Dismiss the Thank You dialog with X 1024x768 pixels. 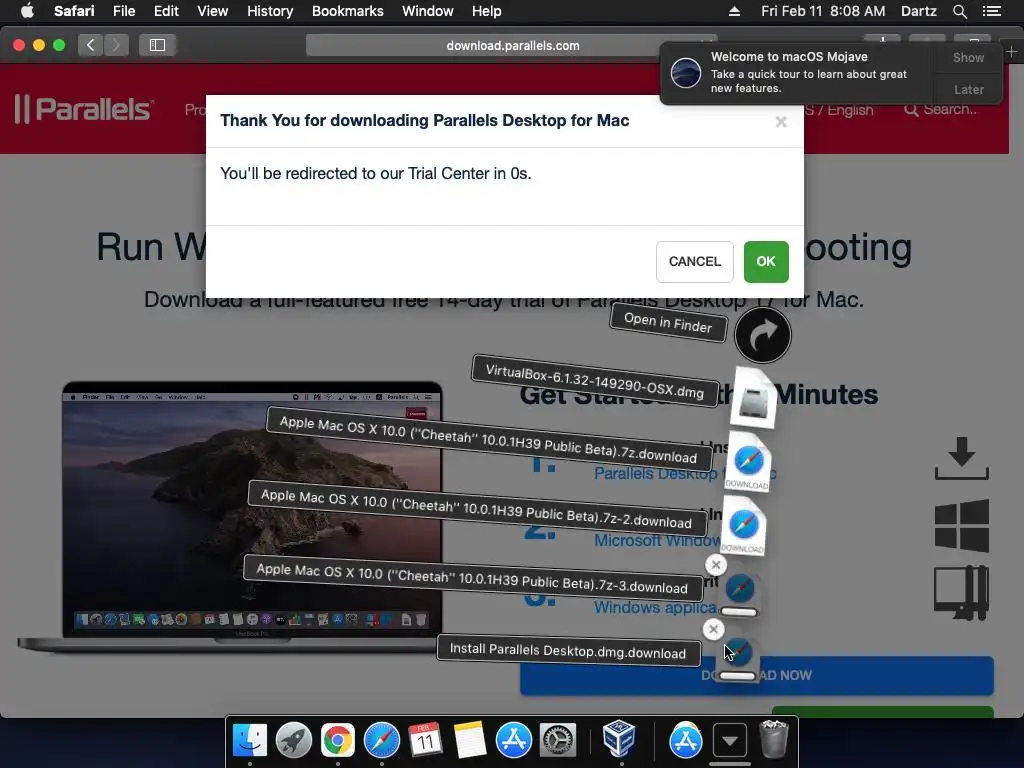(780, 122)
